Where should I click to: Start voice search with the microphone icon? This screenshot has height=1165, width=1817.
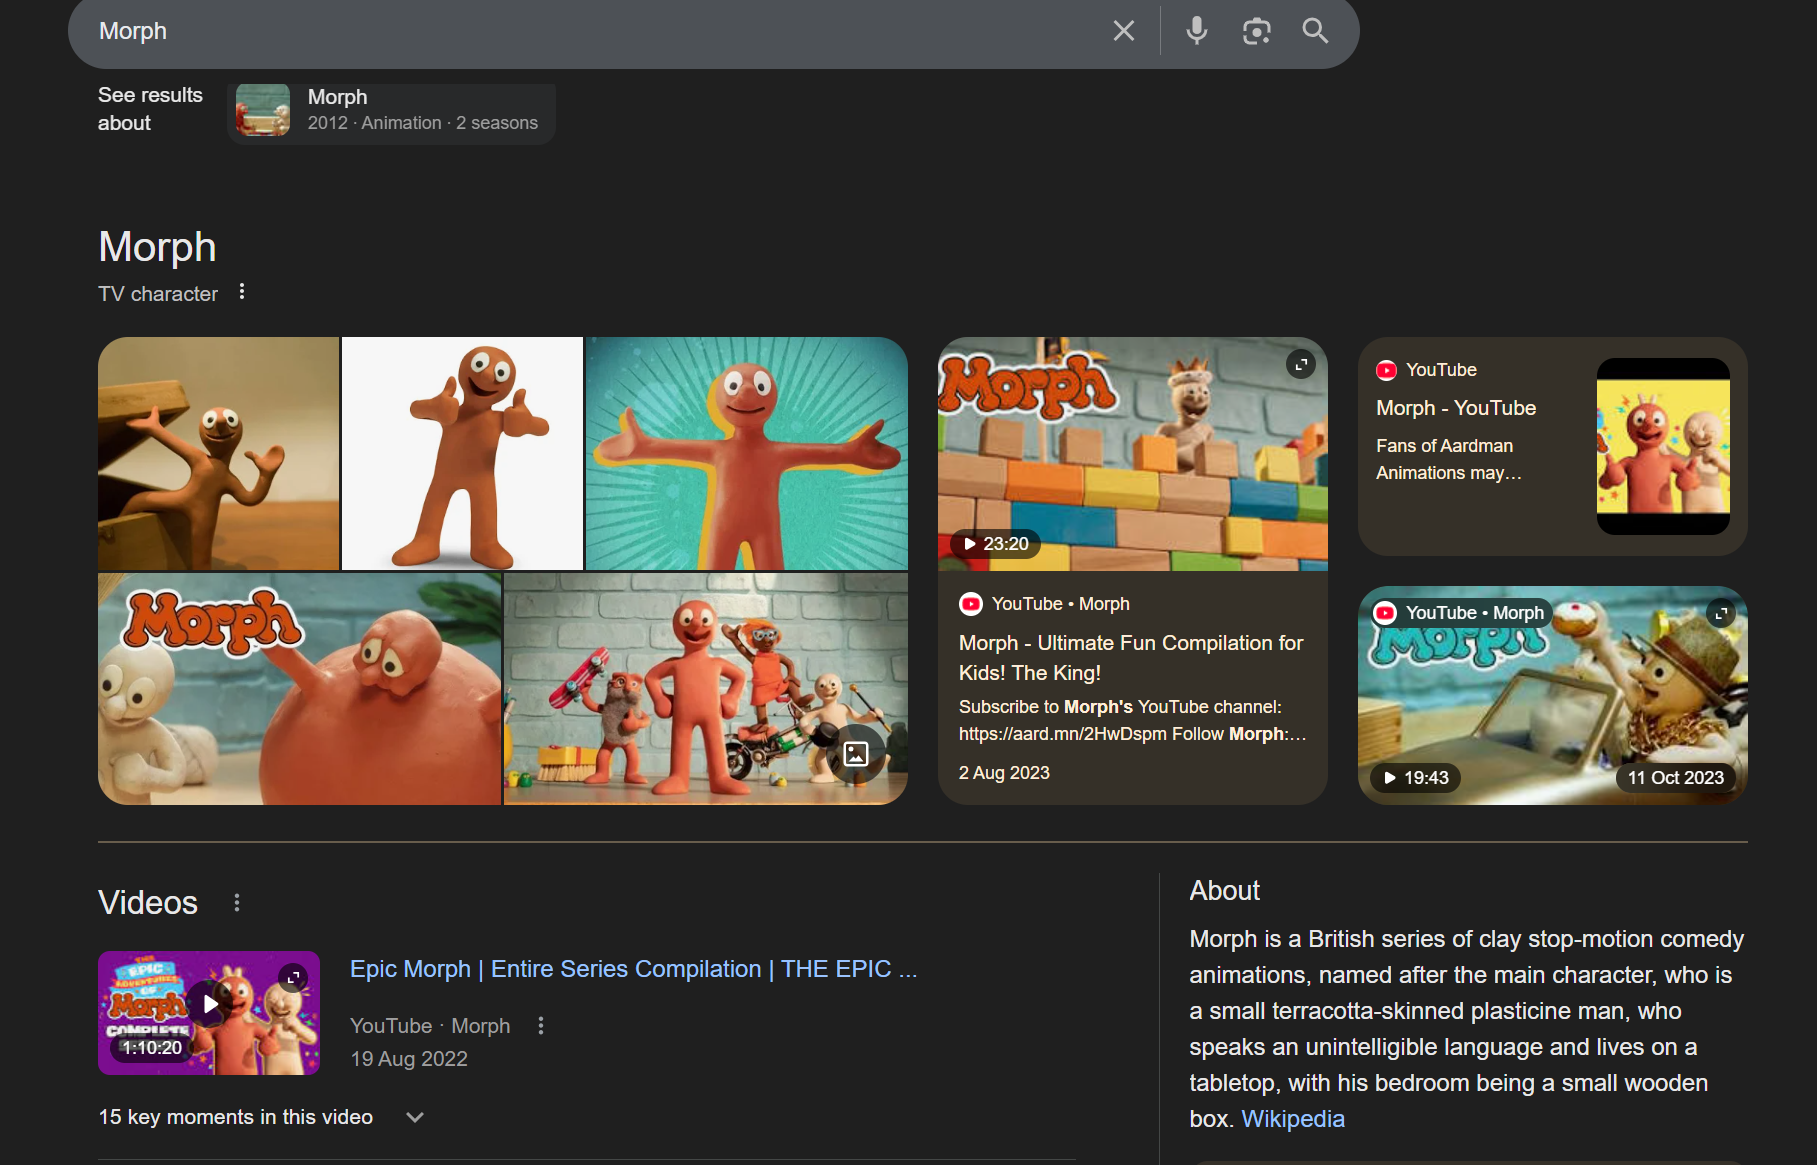pyautogui.click(x=1197, y=31)
